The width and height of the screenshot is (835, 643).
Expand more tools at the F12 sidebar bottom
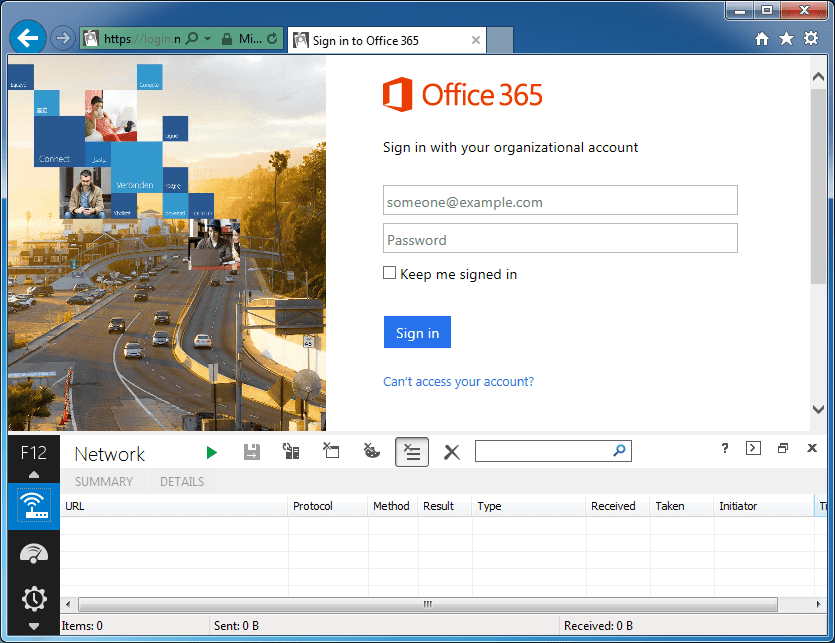tap(33, 625)
